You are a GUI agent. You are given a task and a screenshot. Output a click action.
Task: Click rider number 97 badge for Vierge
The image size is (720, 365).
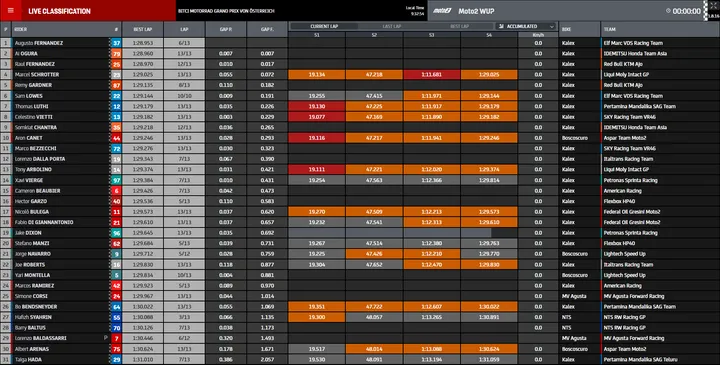click(116, 180)
